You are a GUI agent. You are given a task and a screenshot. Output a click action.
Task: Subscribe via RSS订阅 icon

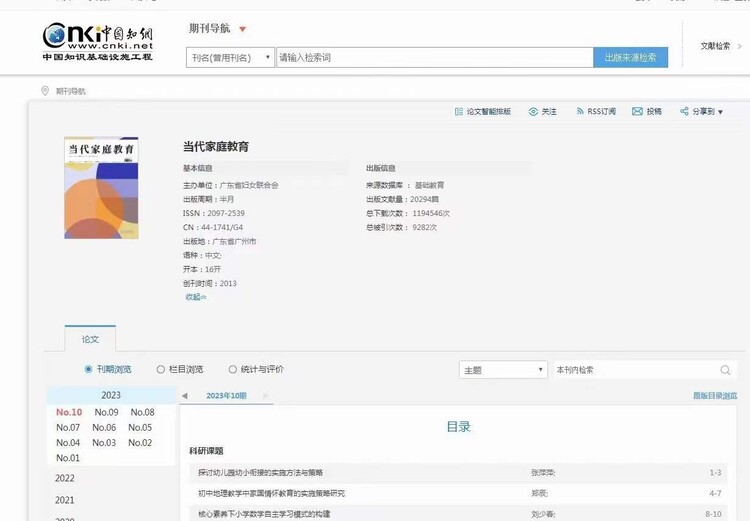click(580, 112)
